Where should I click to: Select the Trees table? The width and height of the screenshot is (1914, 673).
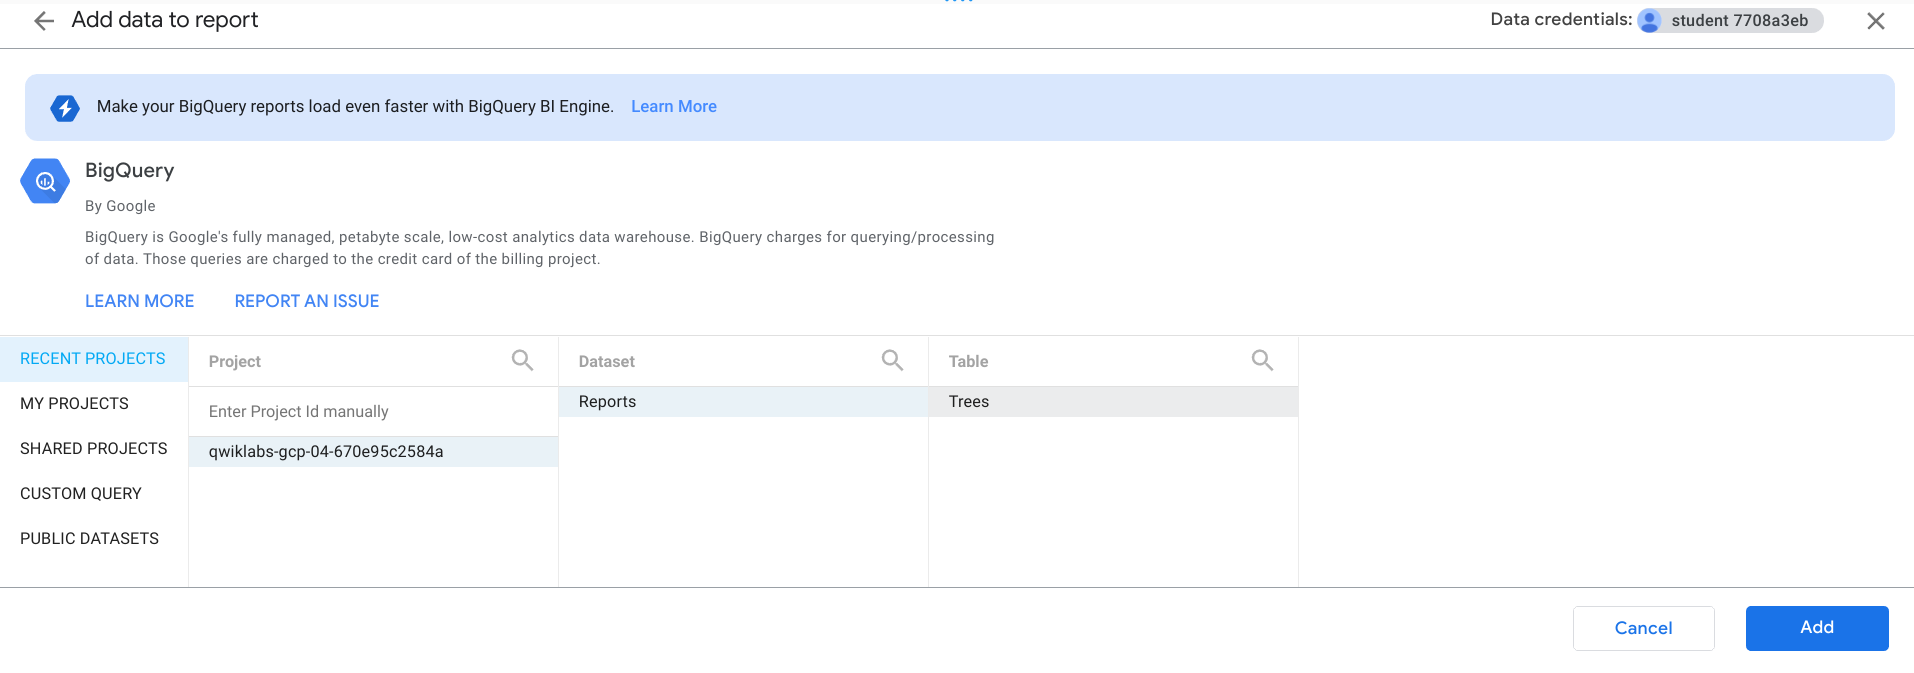pyautogui.click(x=1113, y=402)
